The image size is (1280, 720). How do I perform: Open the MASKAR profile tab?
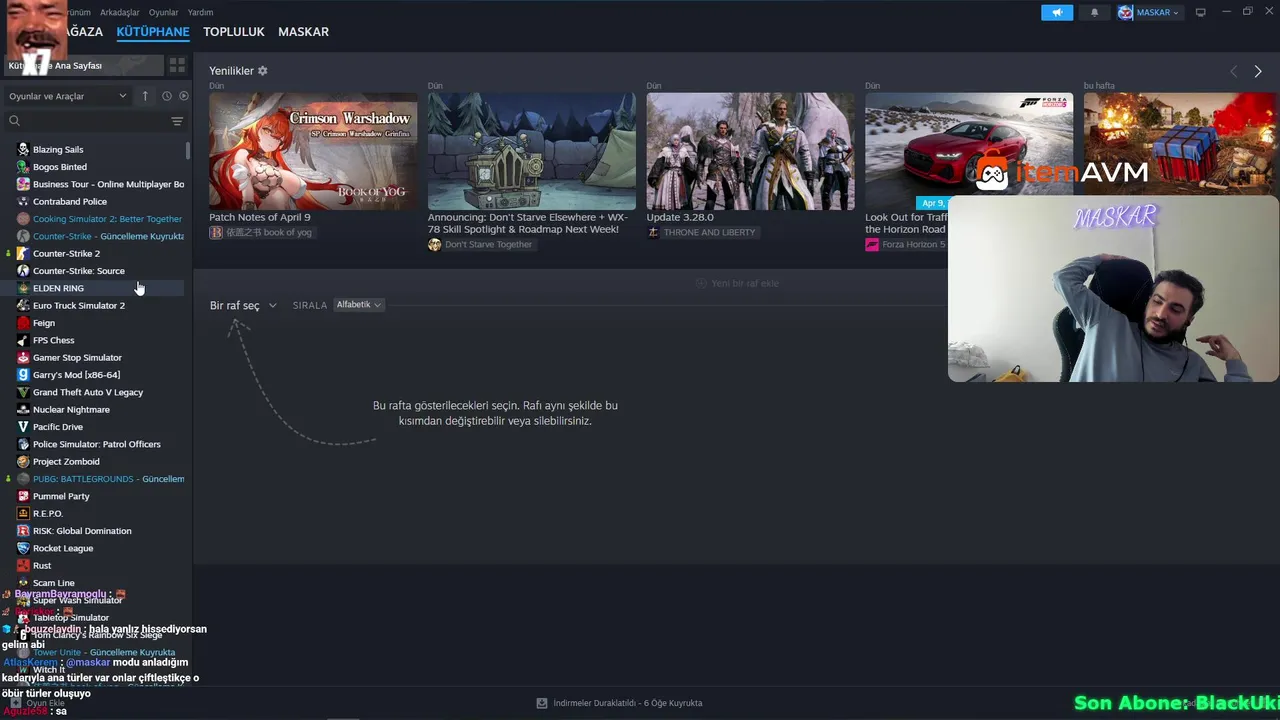303,32
